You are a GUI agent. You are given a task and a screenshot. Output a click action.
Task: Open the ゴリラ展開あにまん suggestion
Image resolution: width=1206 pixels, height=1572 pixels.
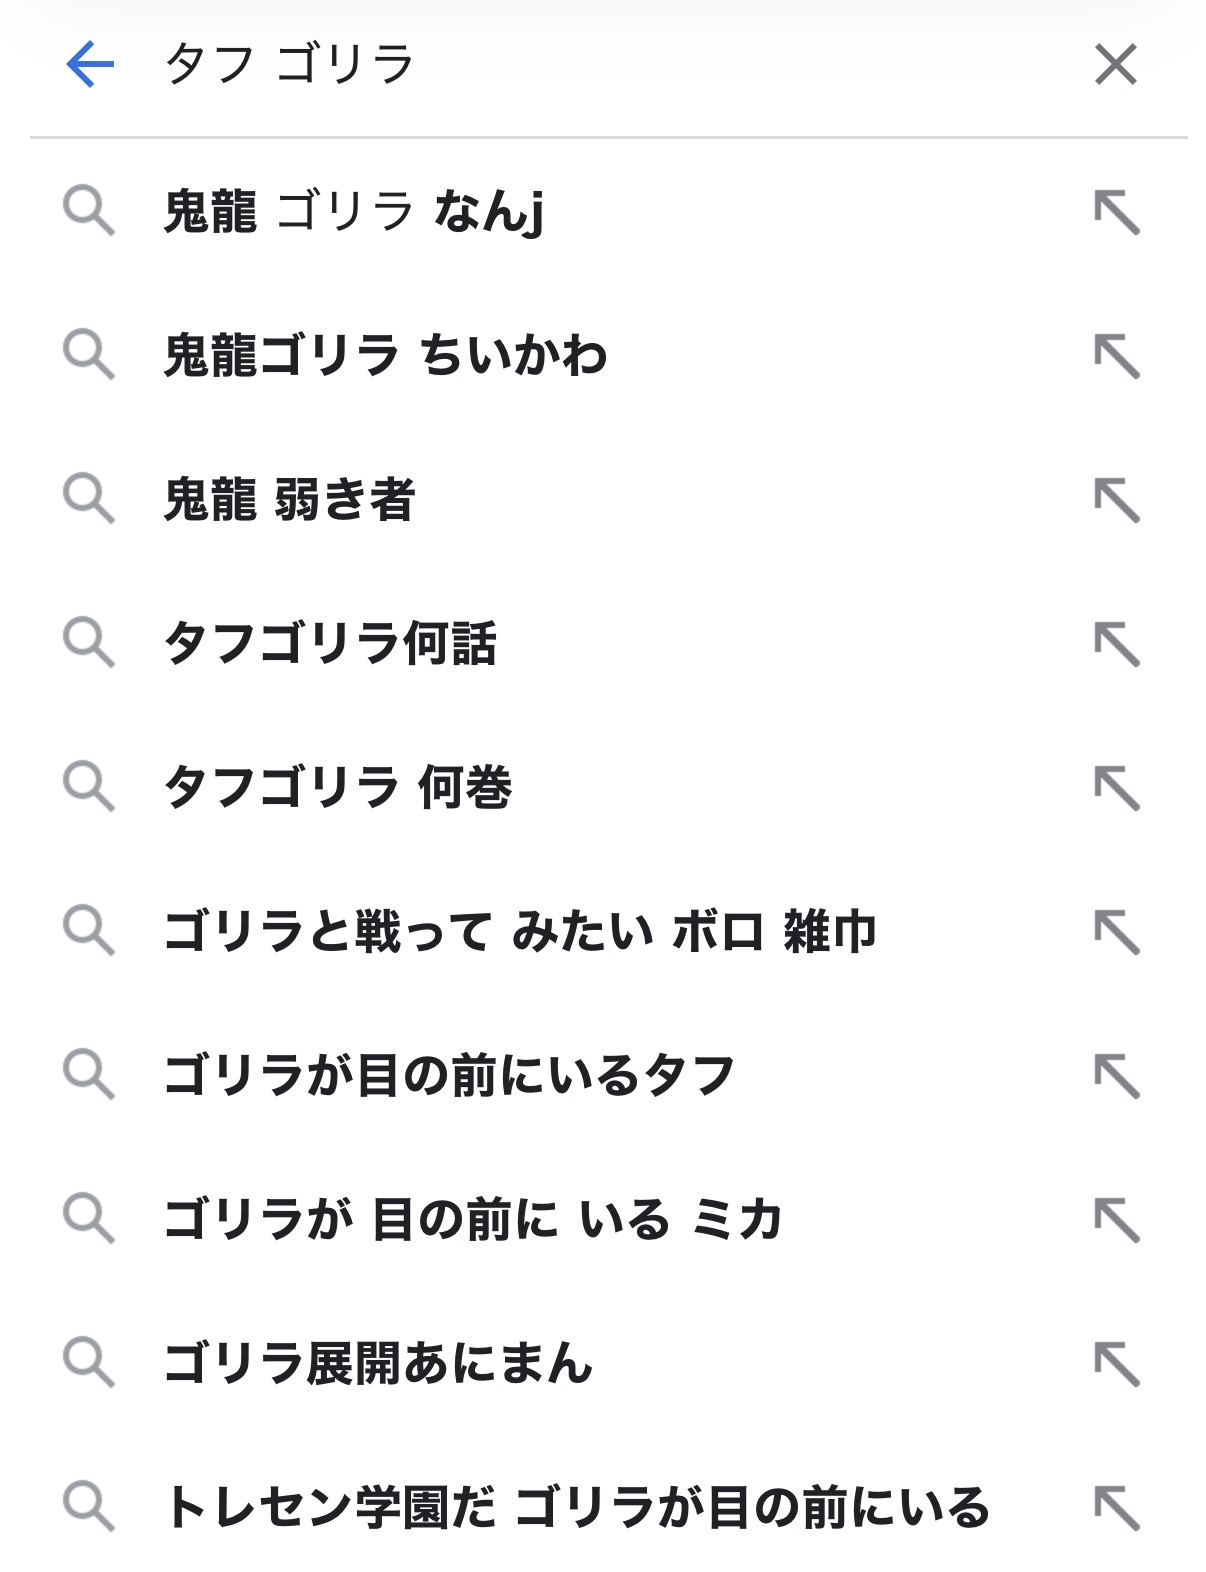(378, 1363)
